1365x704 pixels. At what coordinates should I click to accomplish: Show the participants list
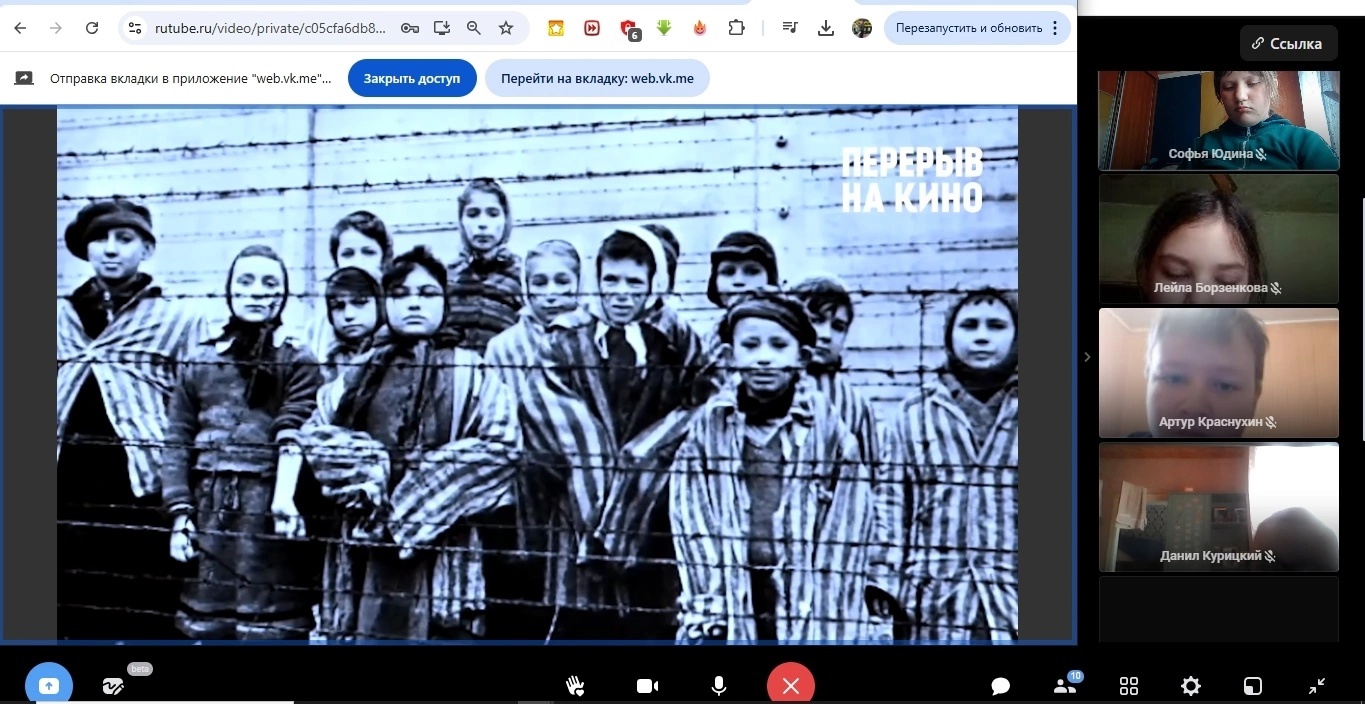pos(1065,686)
